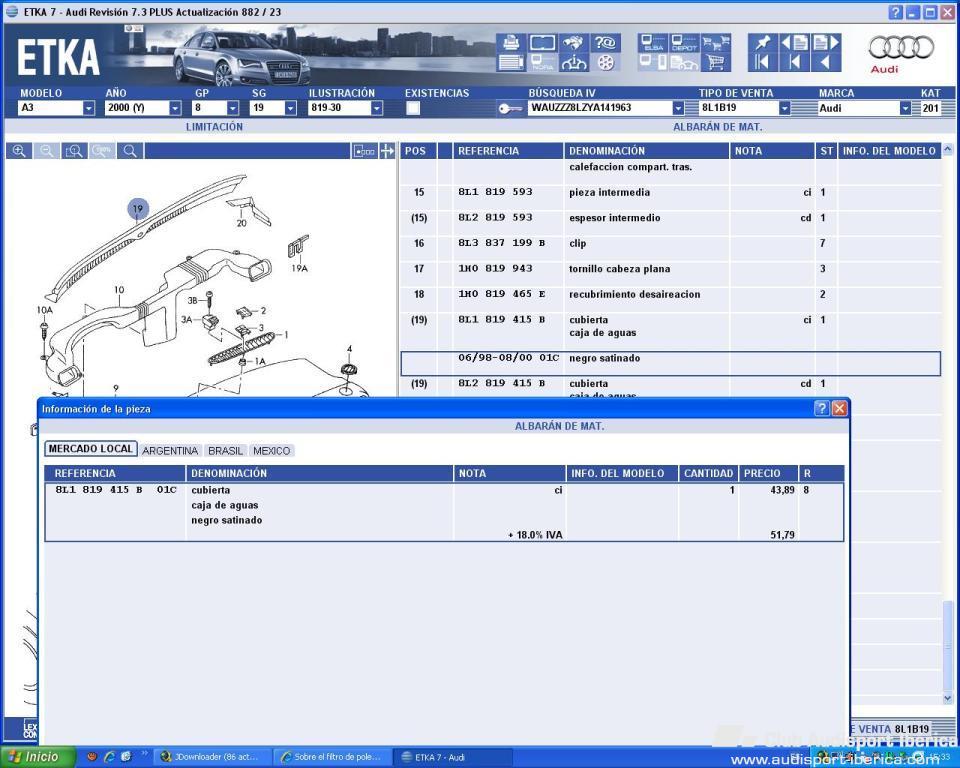Select the row '06/98-08/00 01C' negro satinado
The image size is (960, 768).
pos(670,363)
